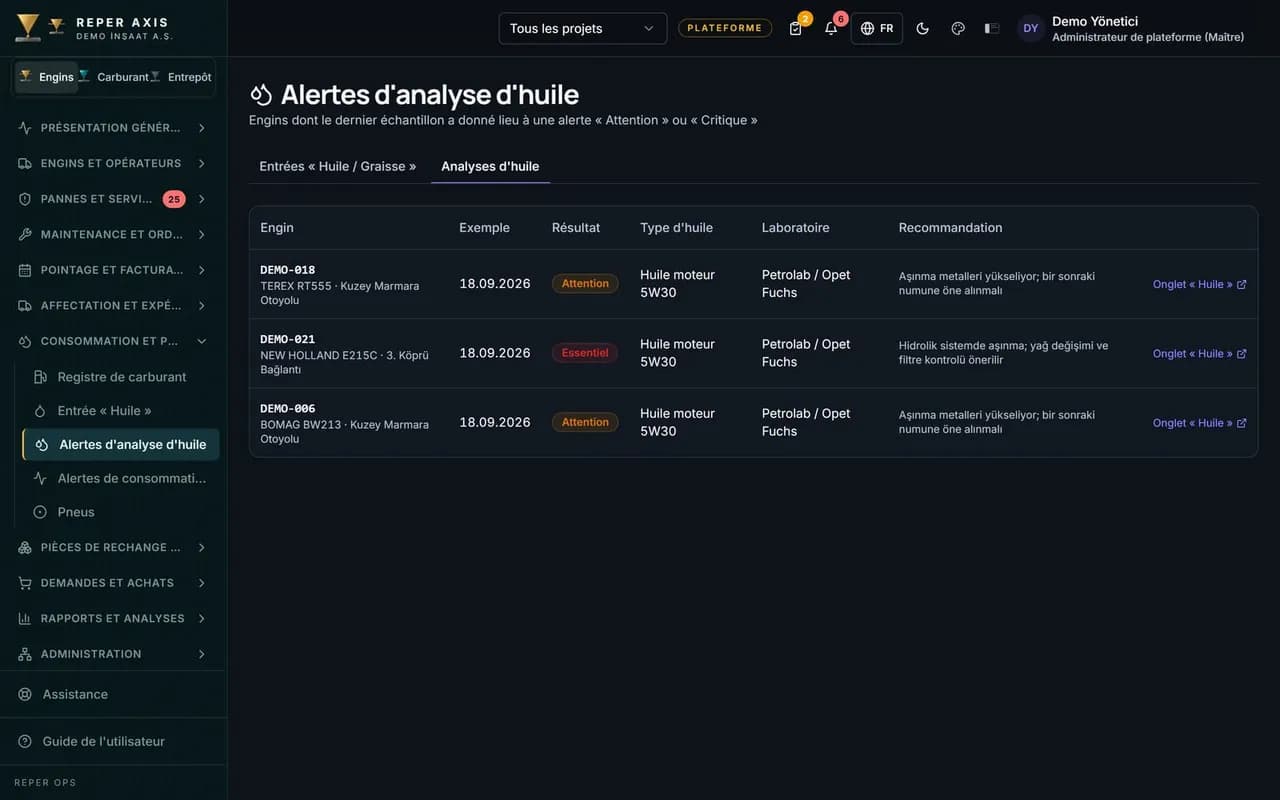Click the Pointage et facturation calendar icon
The width and height of the screenshot is (1280, 800).
25,270
